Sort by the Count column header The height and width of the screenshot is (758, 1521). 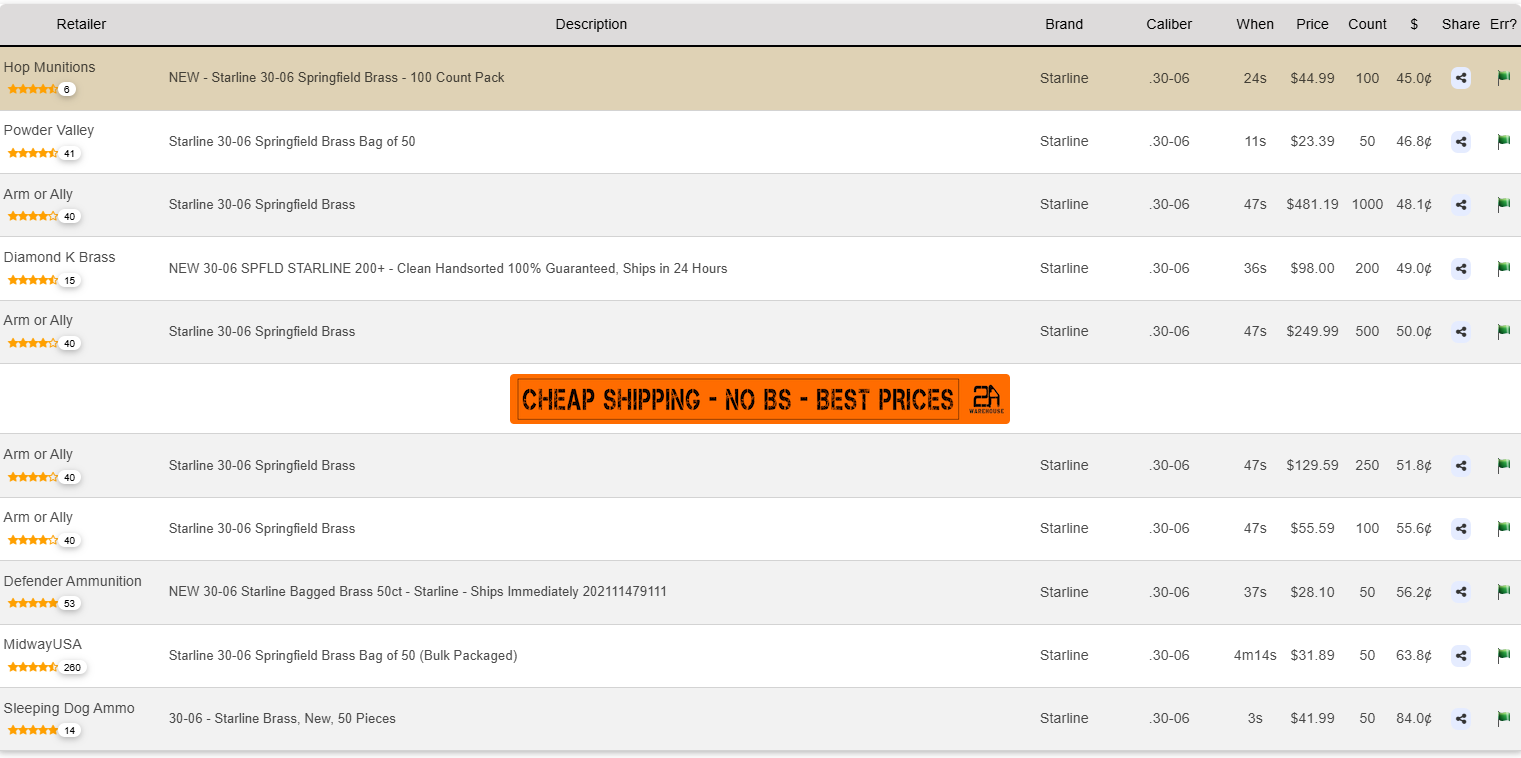(x=1367, y=24)
